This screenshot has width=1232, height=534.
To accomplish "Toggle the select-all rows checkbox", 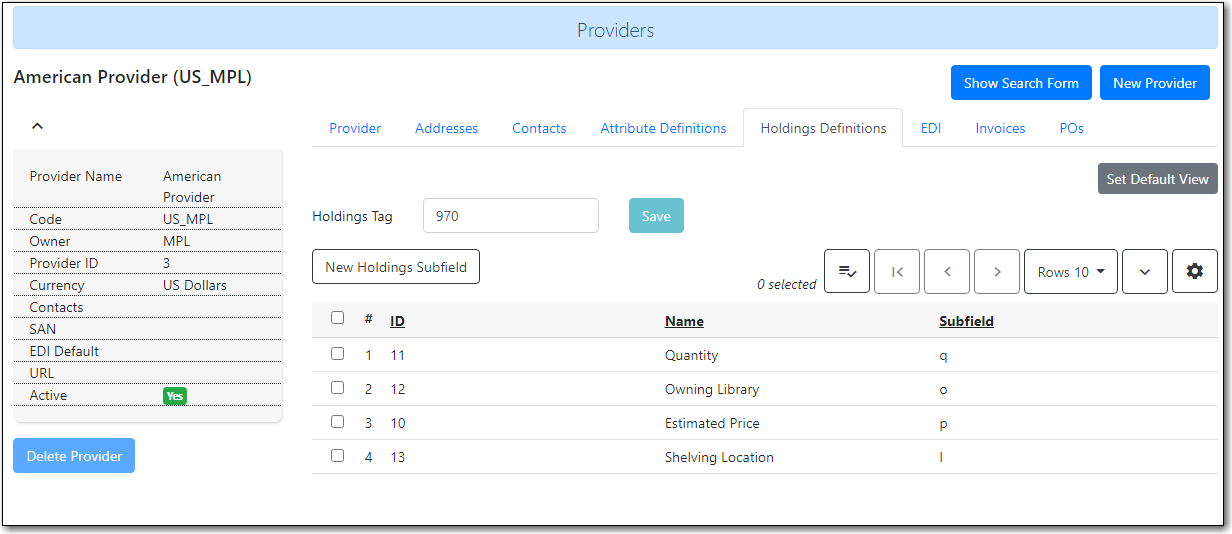I will [x=338, y=318].
